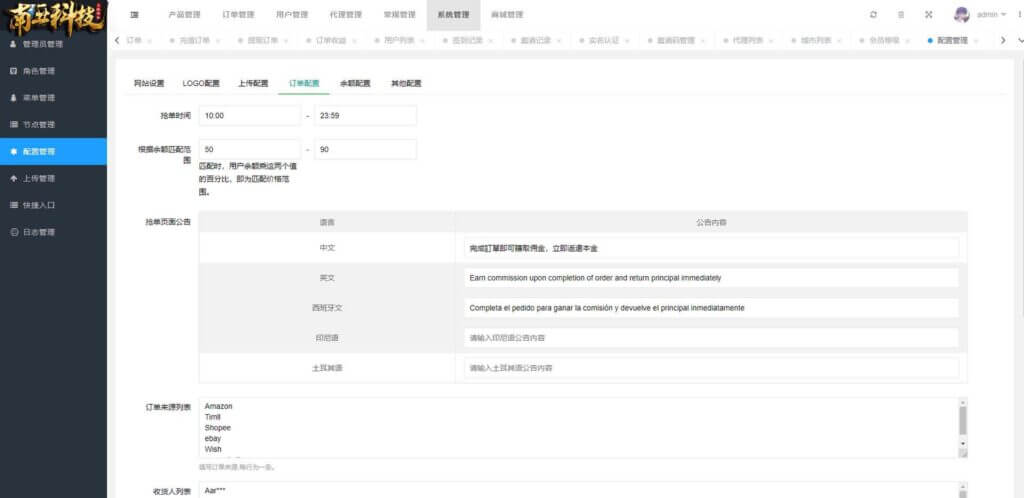Click the 中文 announcement input field

tap(711, 248)
